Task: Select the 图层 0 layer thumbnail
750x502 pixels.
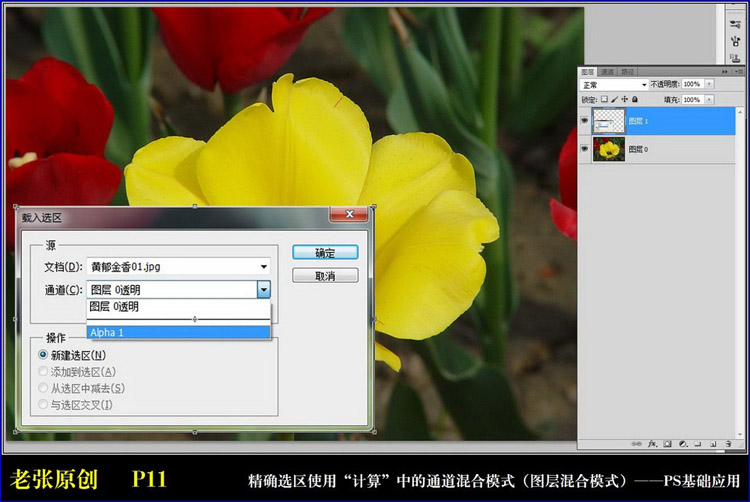Action: (607, 149)
